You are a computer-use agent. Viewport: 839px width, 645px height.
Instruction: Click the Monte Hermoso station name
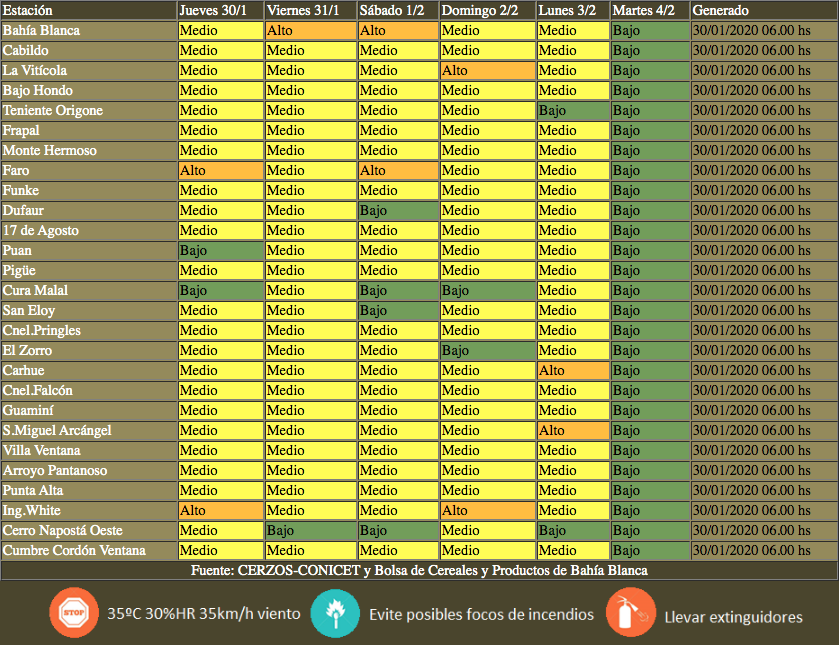pyautogui.click(x=50, y=150)
